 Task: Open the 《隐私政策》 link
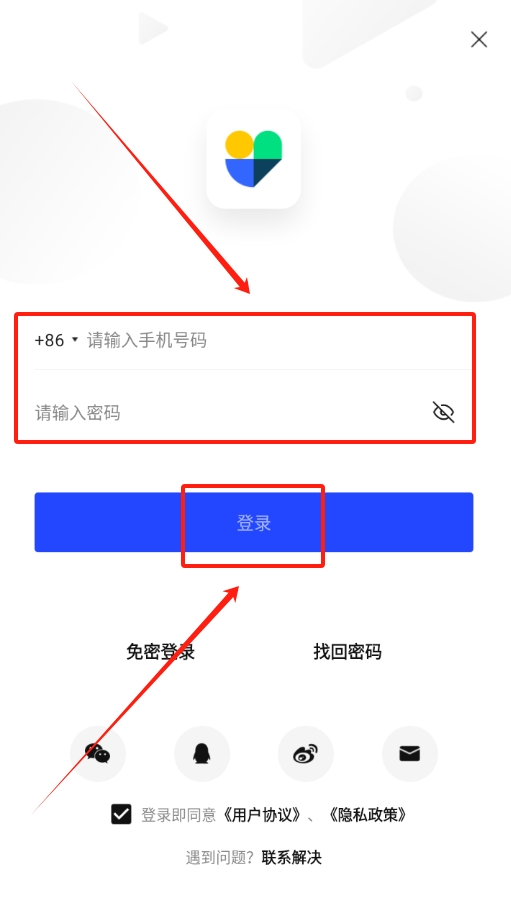pos(367,815)
